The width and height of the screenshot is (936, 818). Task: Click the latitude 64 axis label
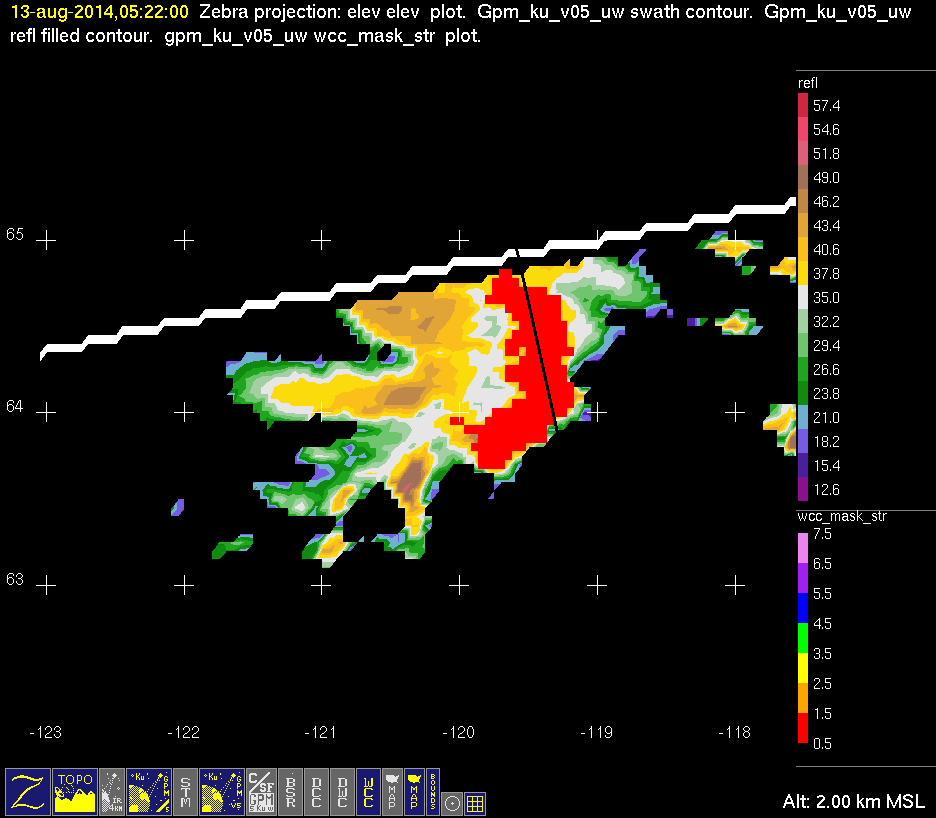pos(15,406)
